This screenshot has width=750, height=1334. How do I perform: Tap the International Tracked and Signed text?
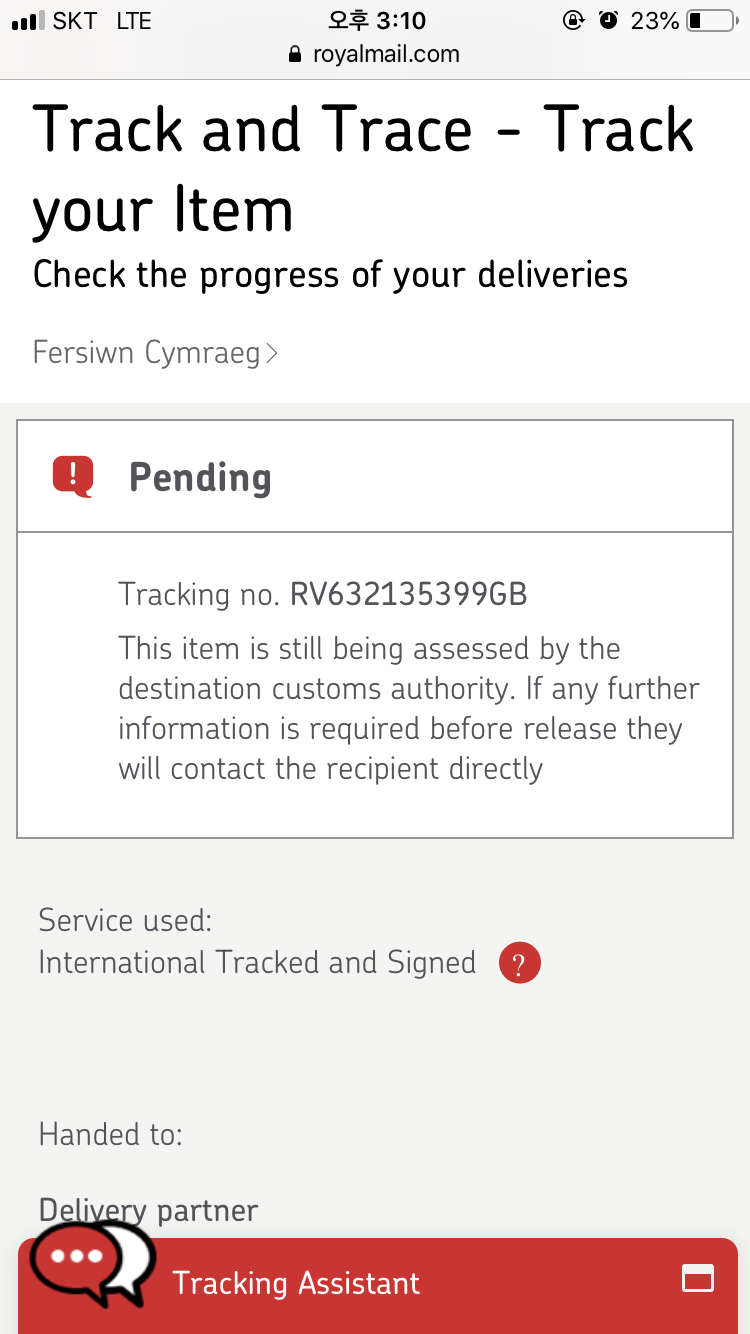point(257,963)
